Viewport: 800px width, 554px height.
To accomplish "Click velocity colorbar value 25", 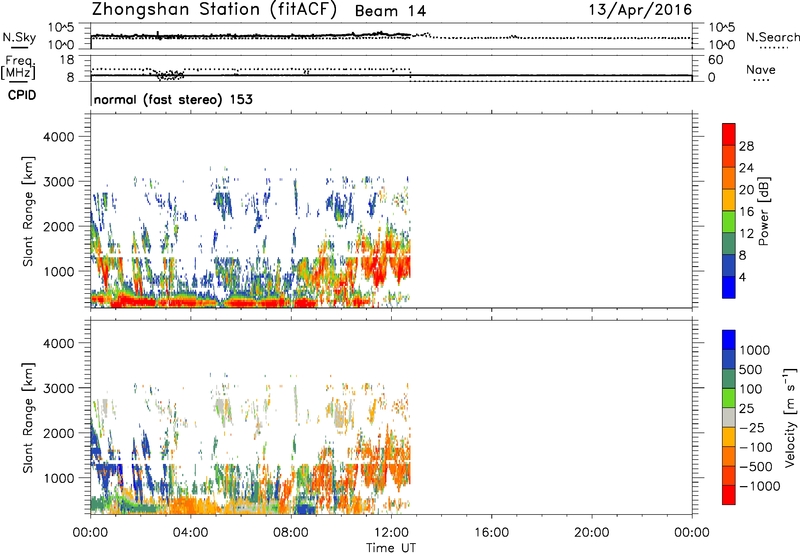I will [747, 409].
